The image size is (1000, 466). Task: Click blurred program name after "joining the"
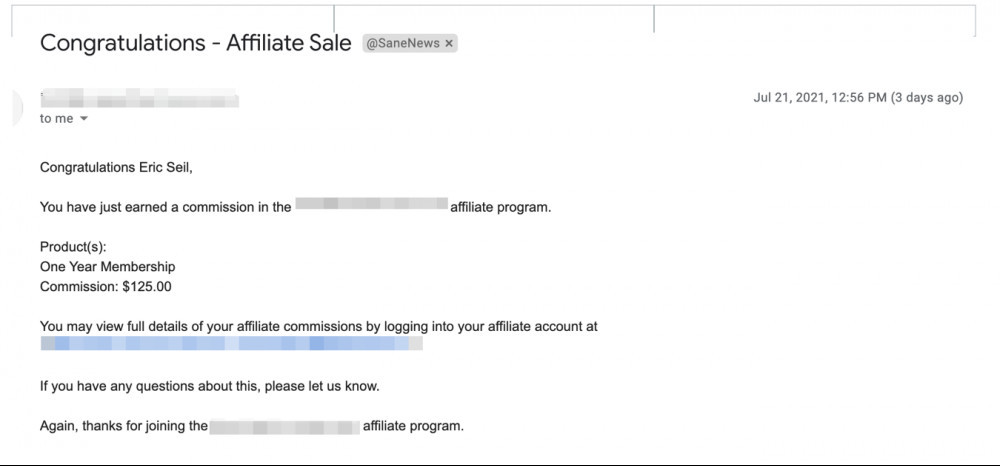[284, 426]
